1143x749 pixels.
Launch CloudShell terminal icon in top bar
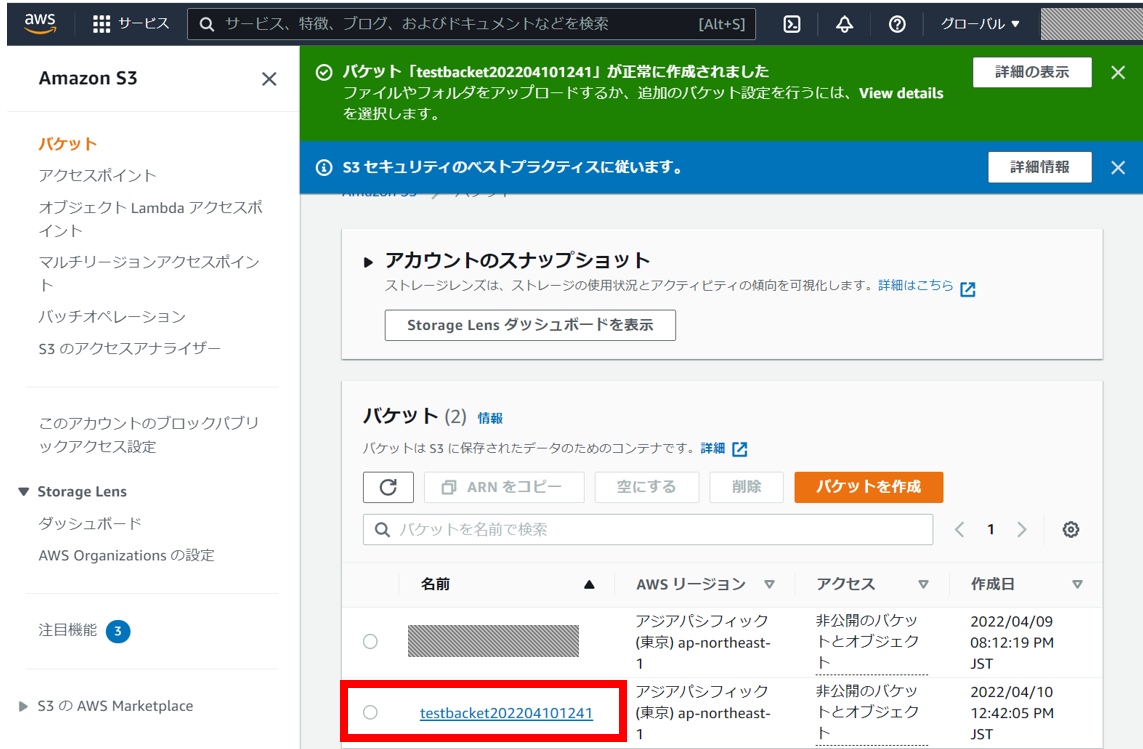pyautogui.click(x=792, y=24)
